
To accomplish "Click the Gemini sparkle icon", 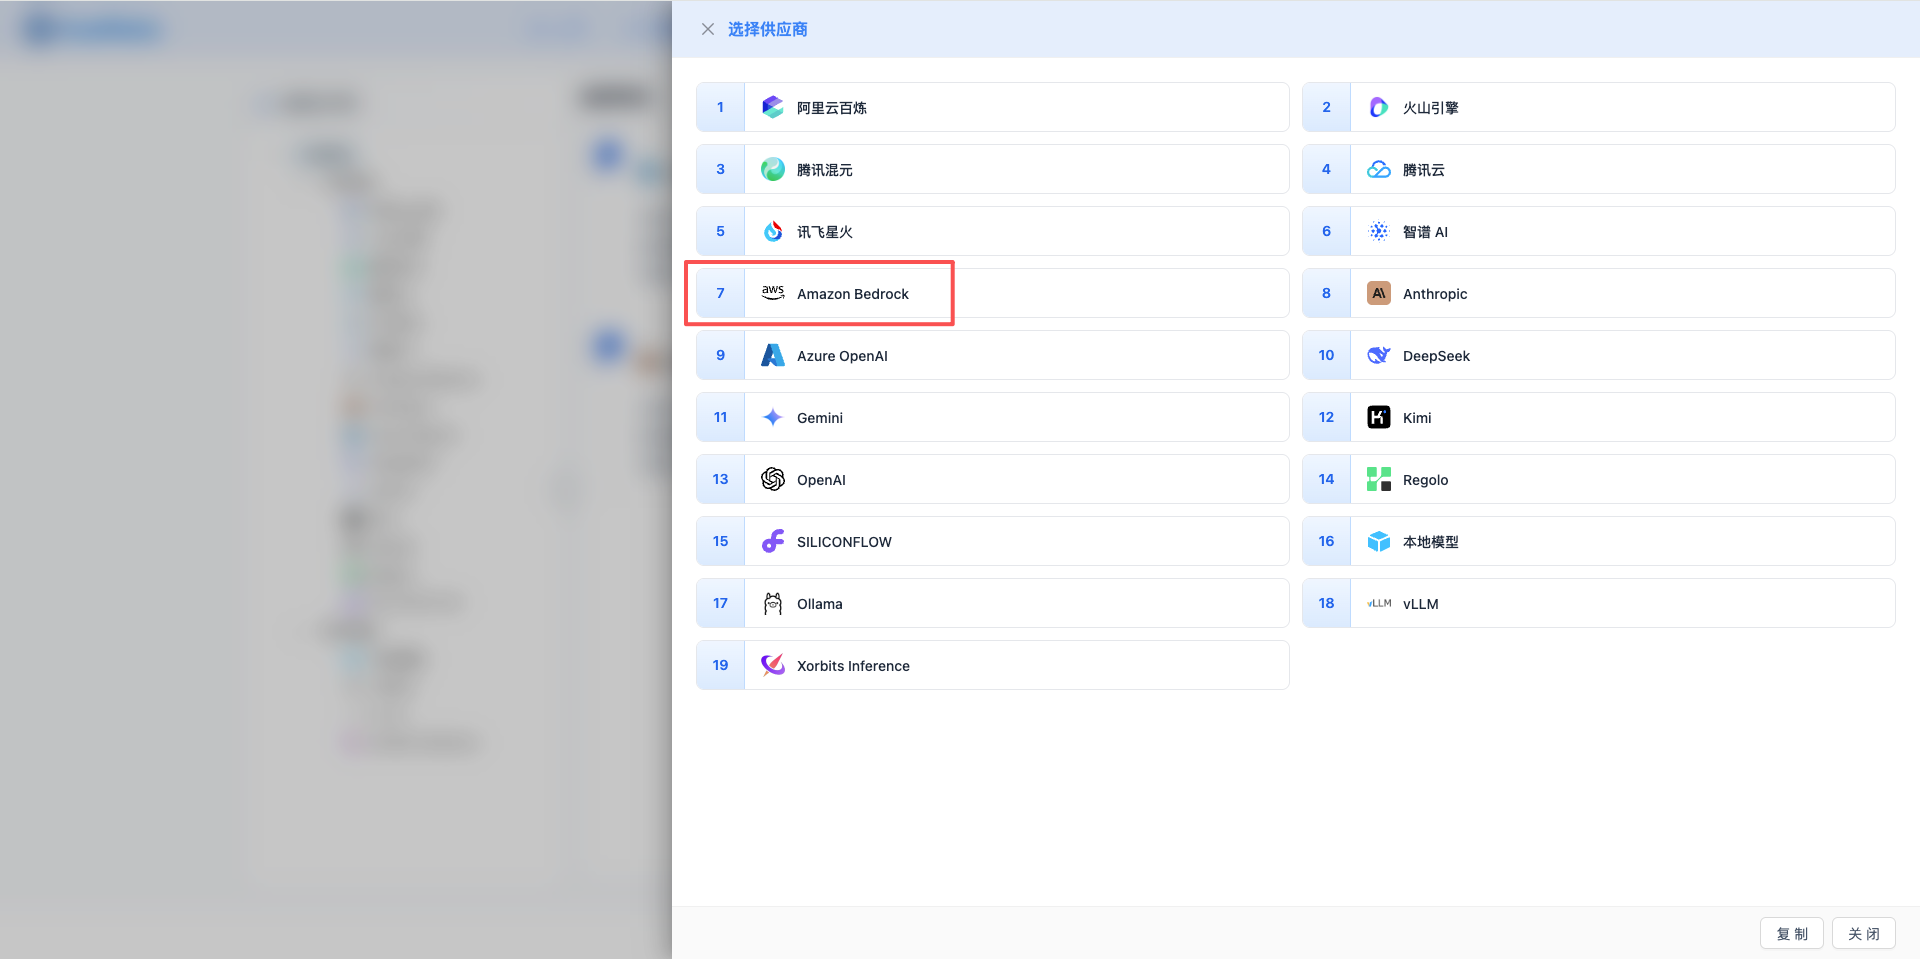I will click(x=772, y=417).
